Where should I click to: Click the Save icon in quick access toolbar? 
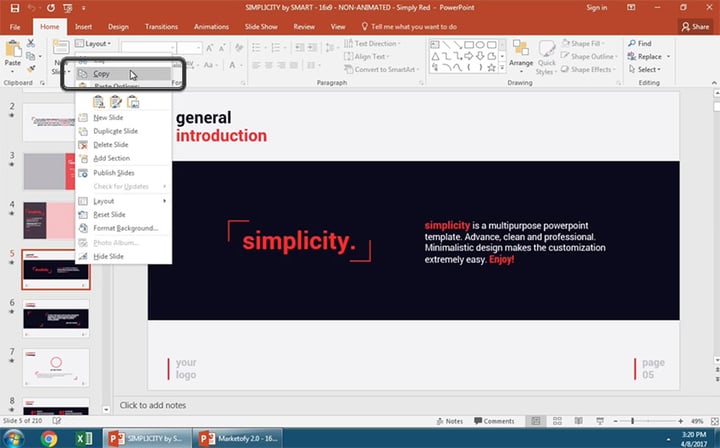click(15, 8)
